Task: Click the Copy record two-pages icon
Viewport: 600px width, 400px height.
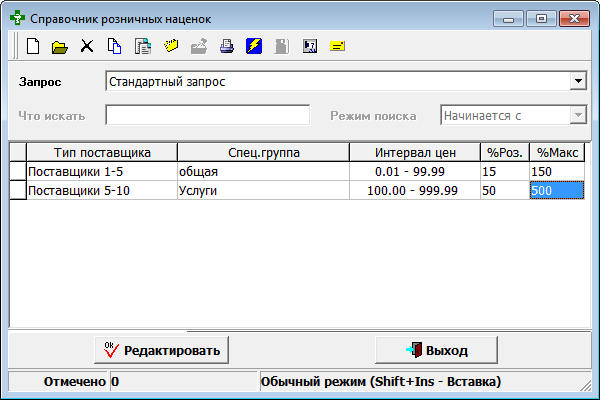Action: [114, 46]
